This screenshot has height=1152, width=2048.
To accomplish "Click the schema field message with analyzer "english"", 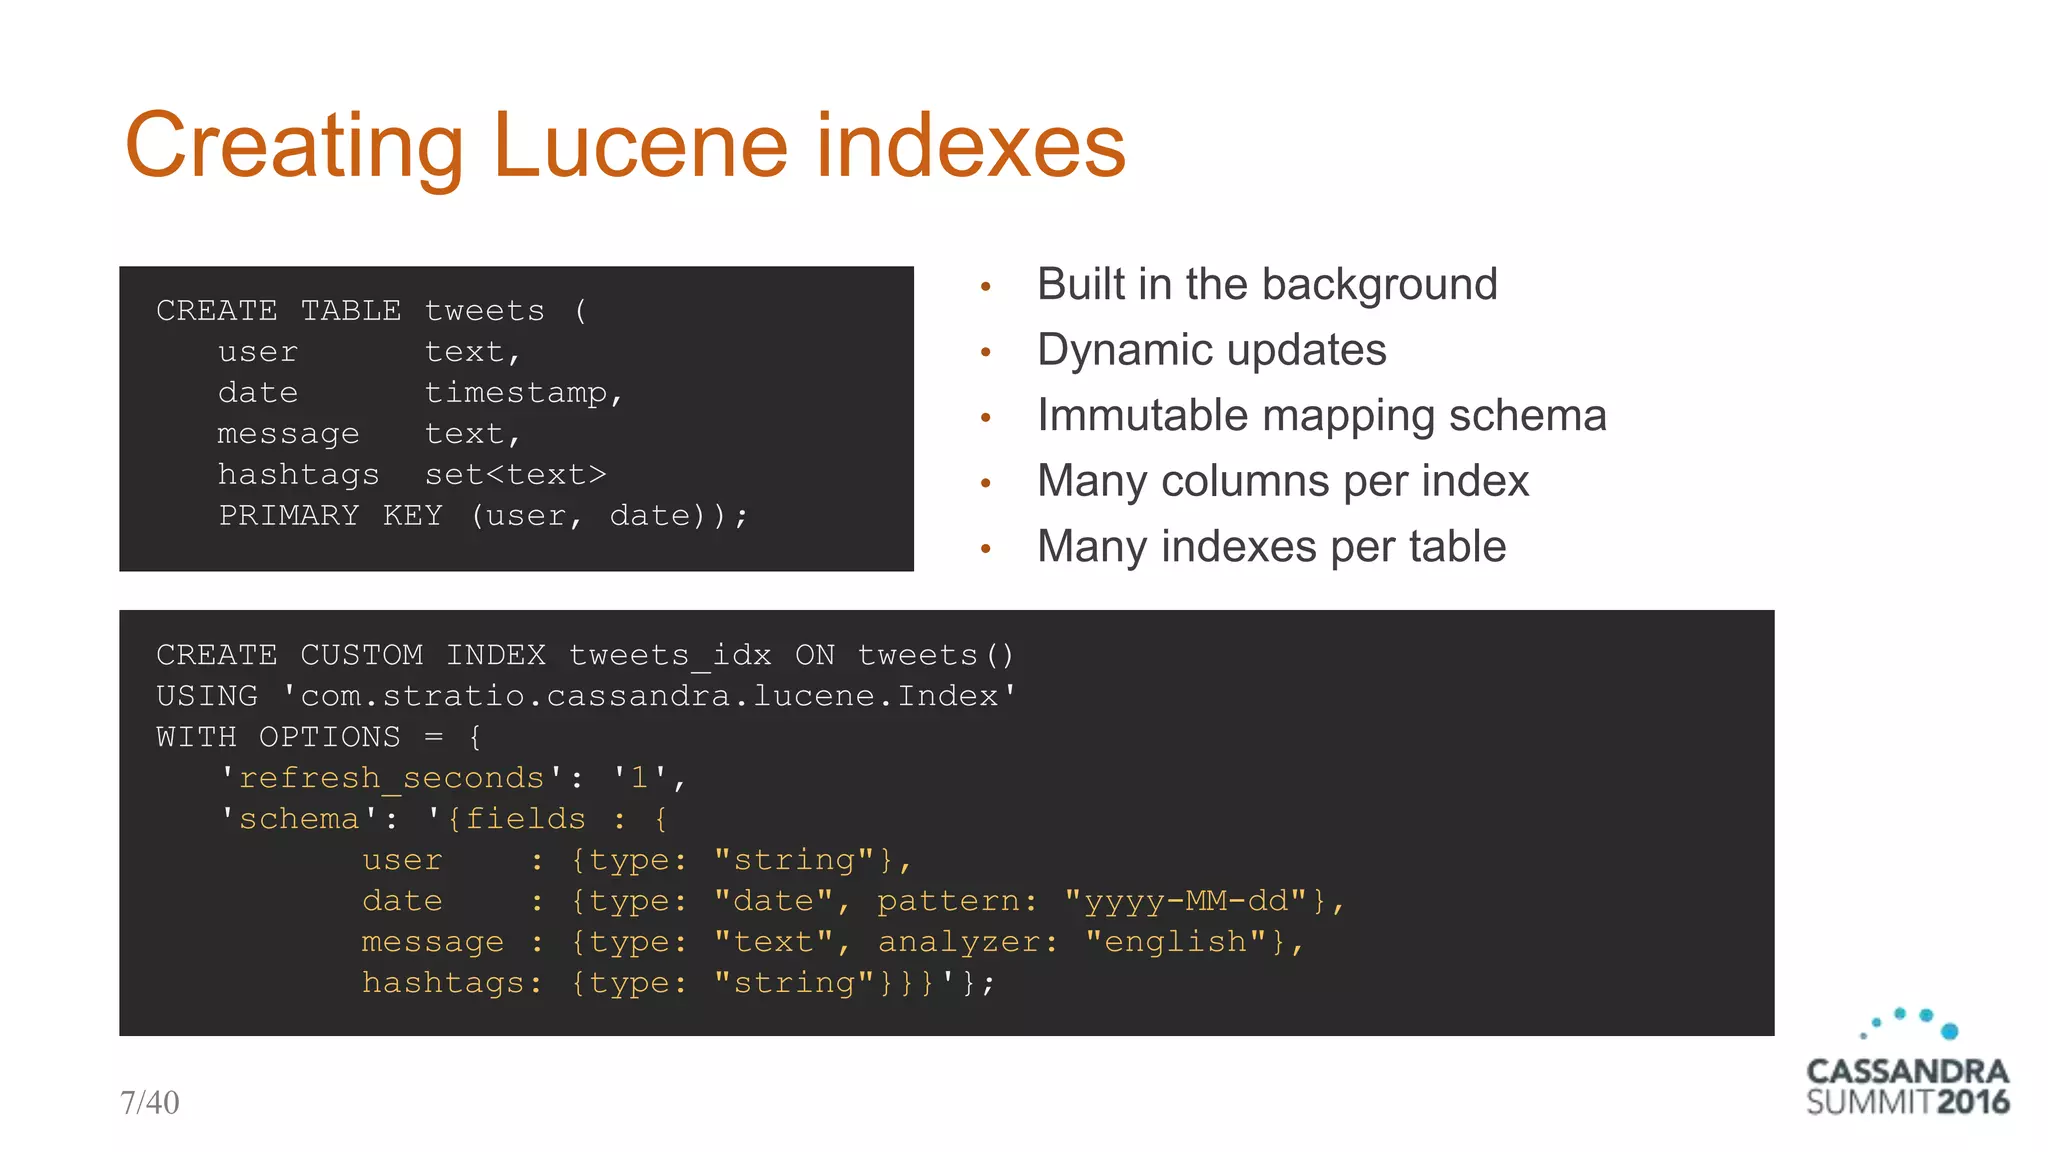I will tap(833, 942).
